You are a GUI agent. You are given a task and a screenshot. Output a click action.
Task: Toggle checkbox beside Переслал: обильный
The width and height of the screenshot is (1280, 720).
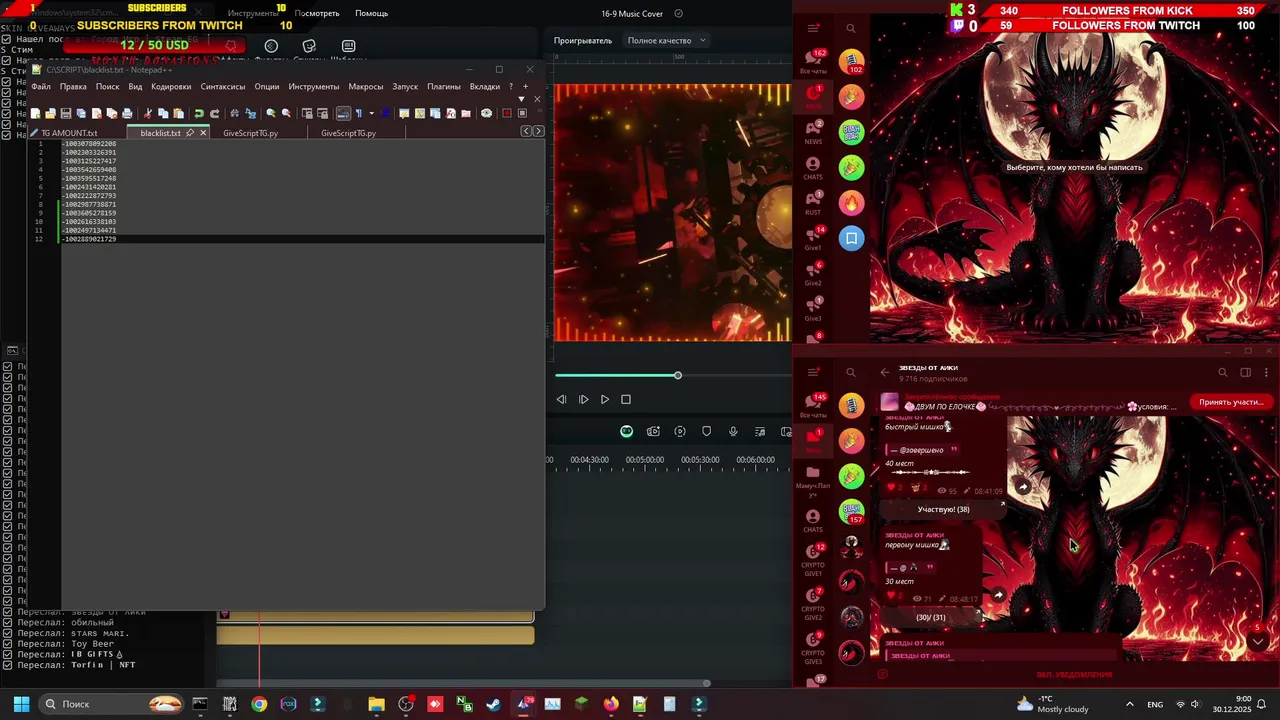tap(7, 621)
